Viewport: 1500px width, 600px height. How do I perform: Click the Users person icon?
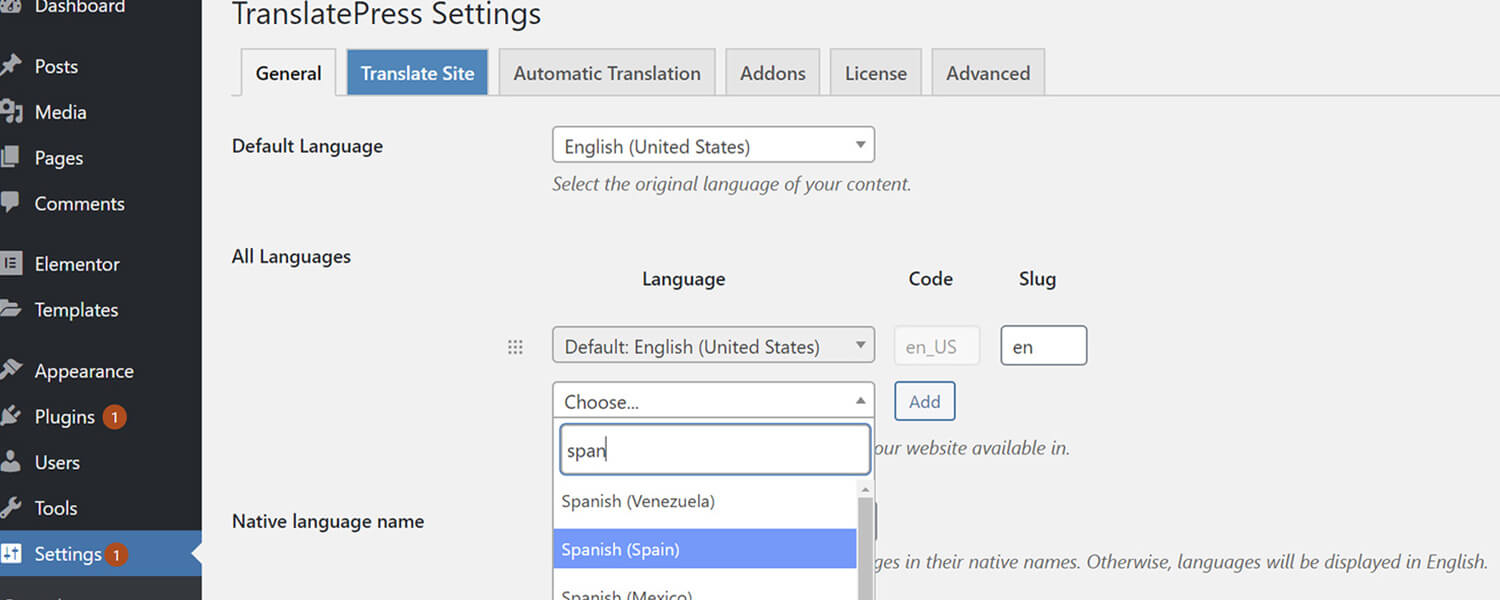10,462
